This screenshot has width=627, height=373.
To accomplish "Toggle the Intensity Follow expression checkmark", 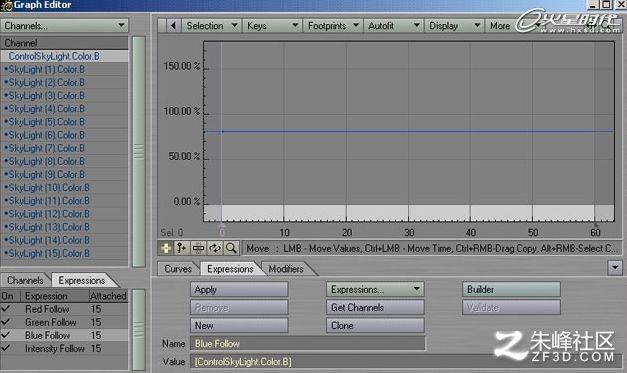I will click(6, 348).
